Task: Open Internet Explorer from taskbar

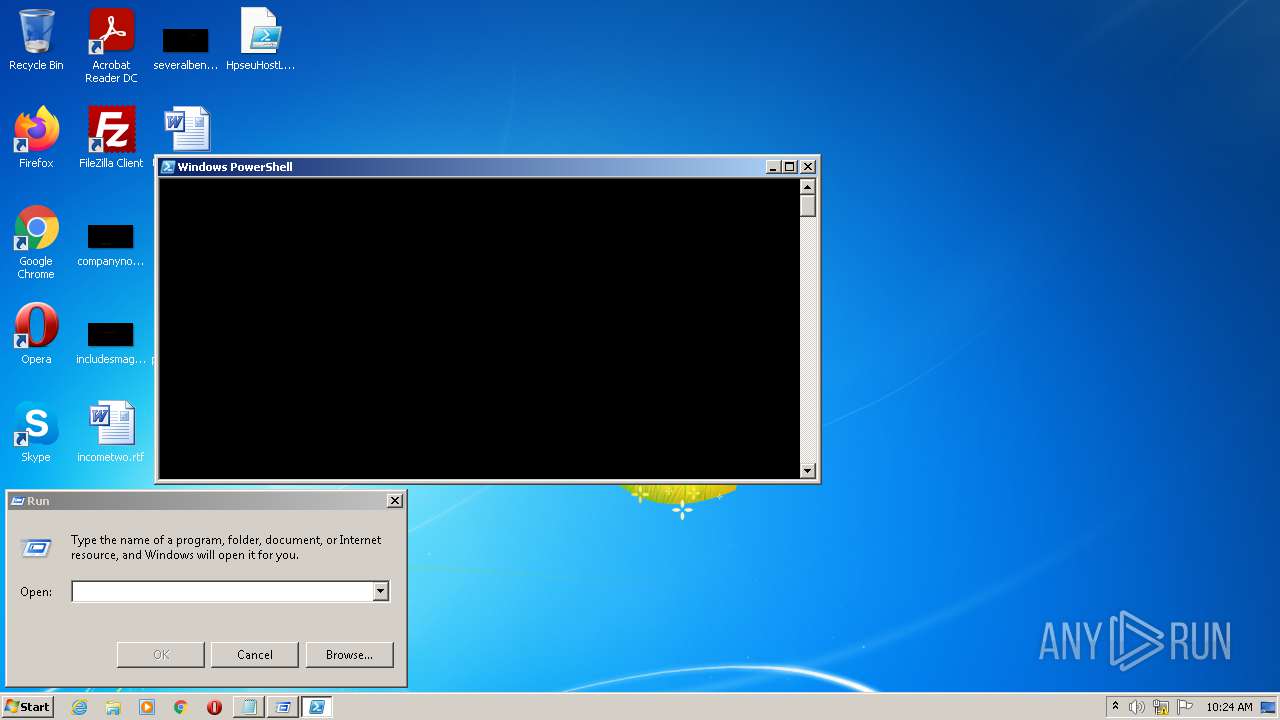Action: pyautogui.click(x=80, y=707)
